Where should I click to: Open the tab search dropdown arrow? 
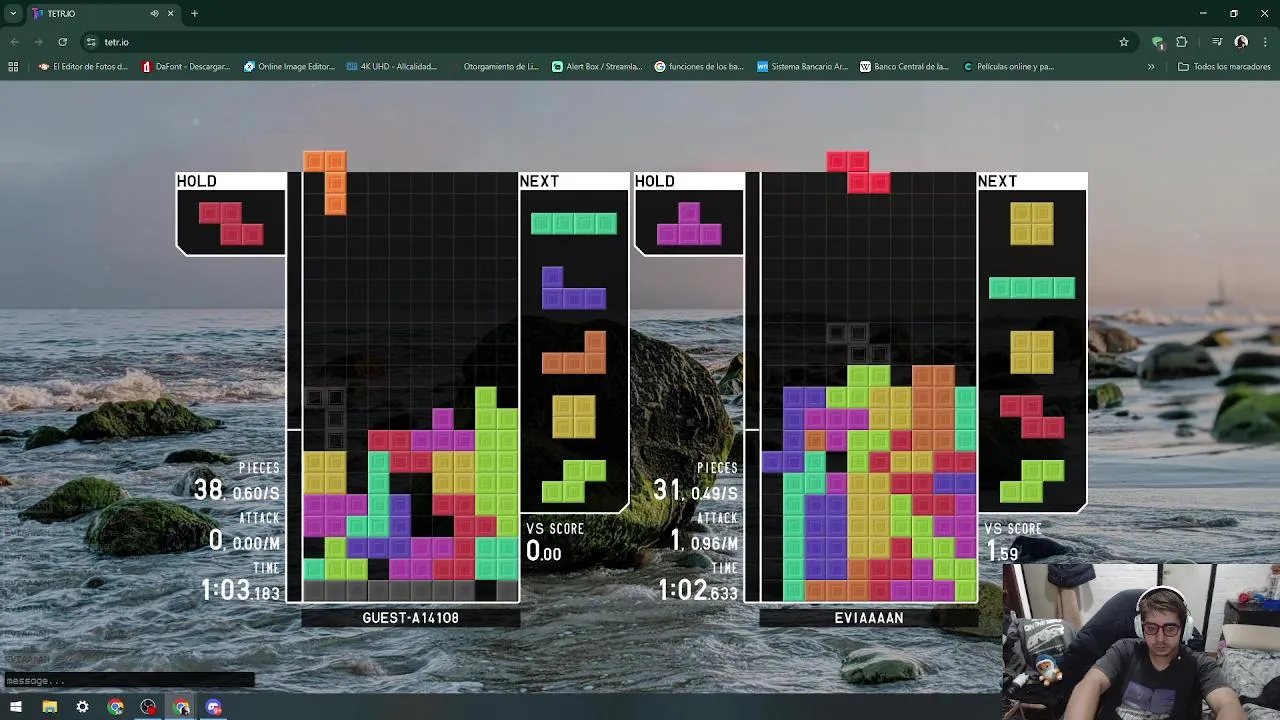[13, 14]
